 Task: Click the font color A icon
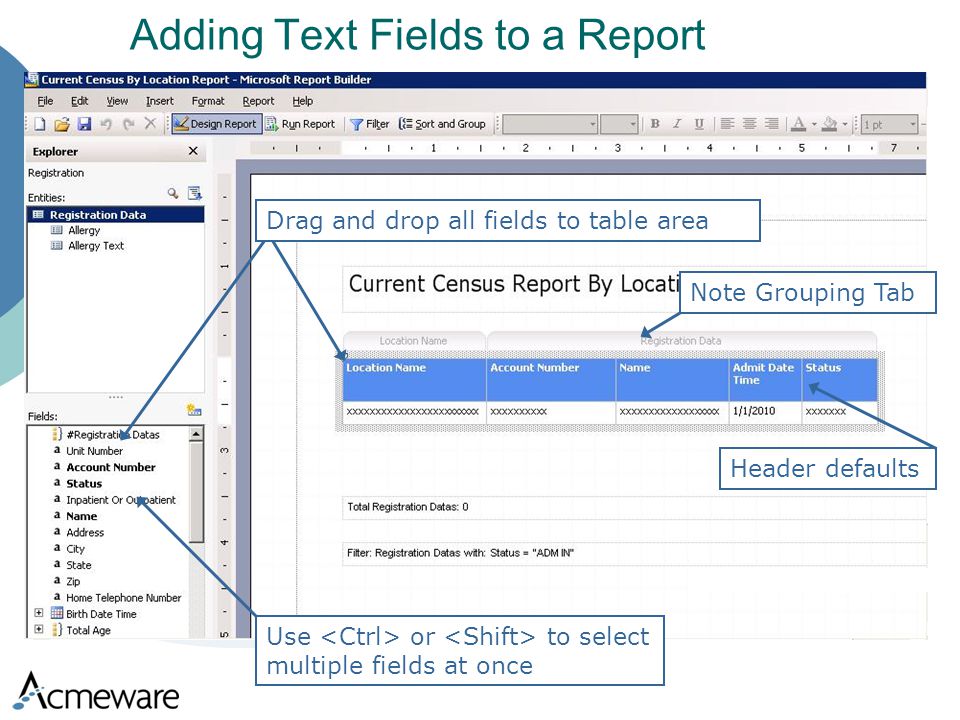tap(798, 124)
